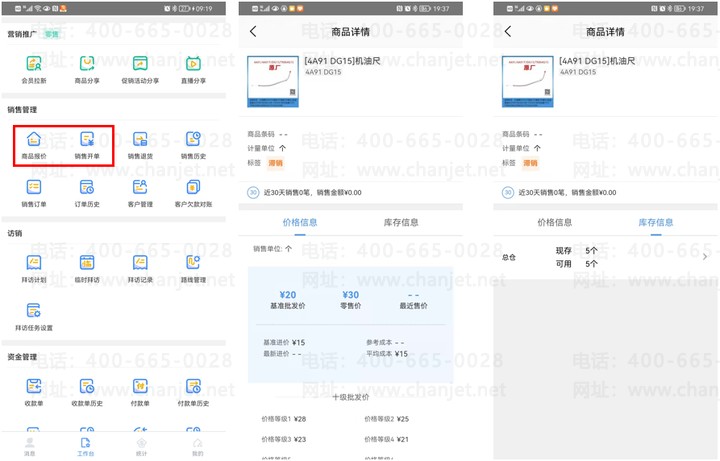The width and height of the screenshot is (720, 461).
Task: Switch to the 消息 bottom tab
Action: click(30, 446)
